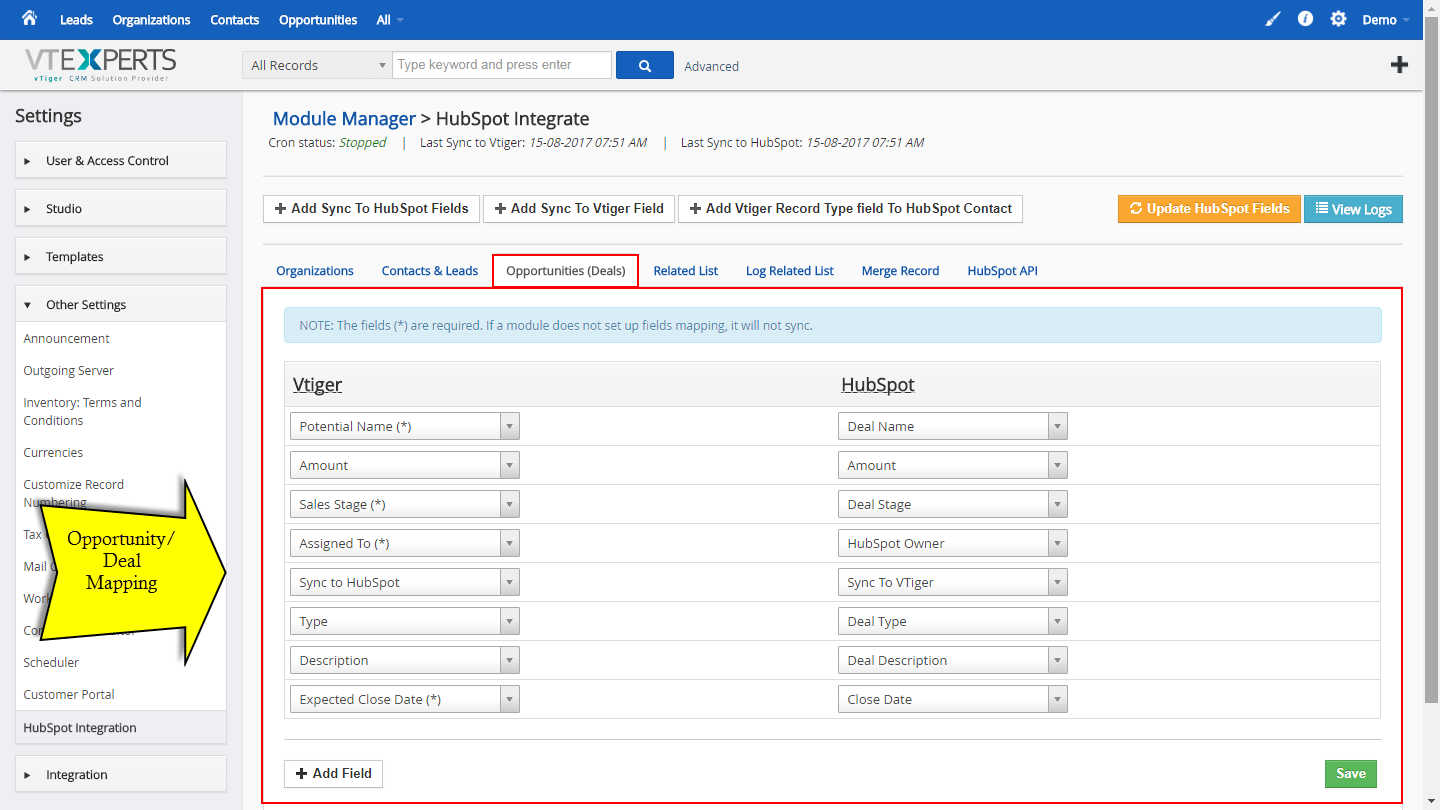The width and height of the screenshot is (1440, 810).
Task: Expand User & Access Control section
Action: pyautogui.click(x=121, y=160)
